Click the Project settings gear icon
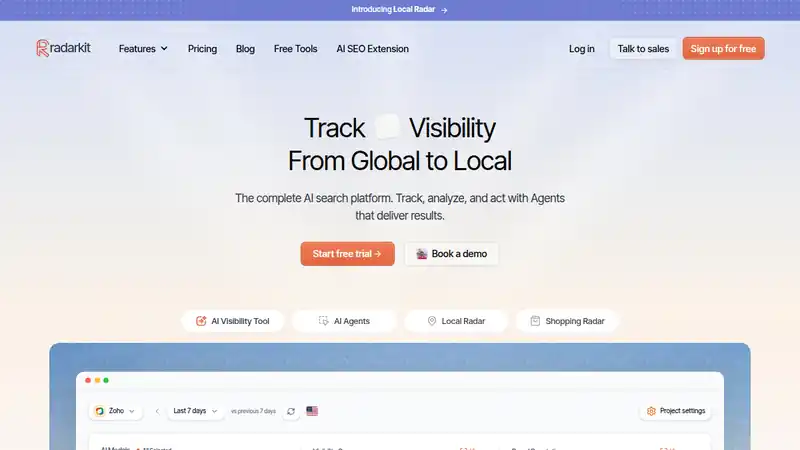The image size is (800, 450). pyautogui.click(x=651, y=411)
